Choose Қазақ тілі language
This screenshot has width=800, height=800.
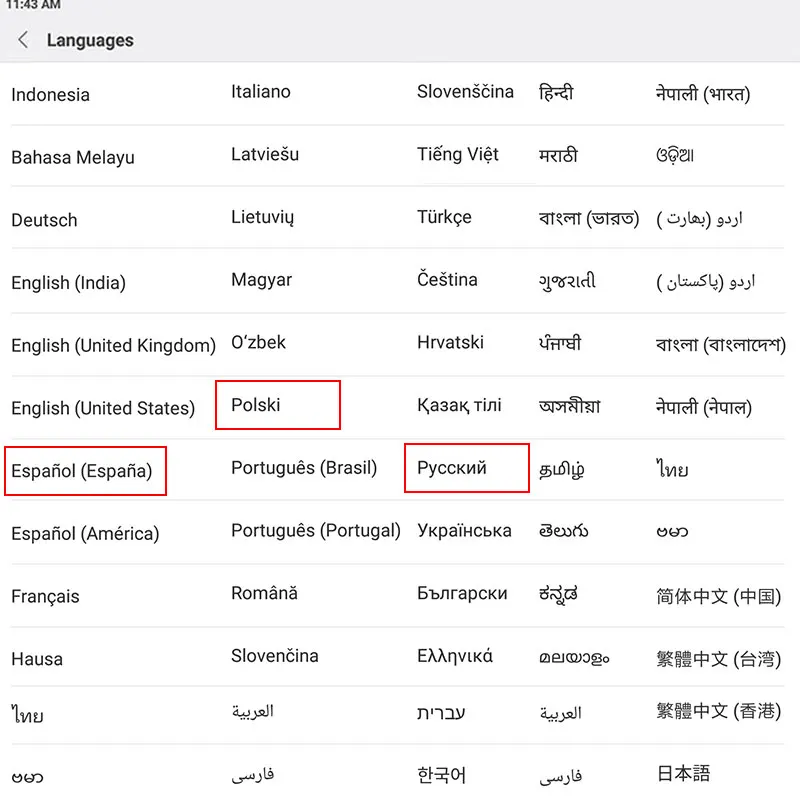coord(459,405)
